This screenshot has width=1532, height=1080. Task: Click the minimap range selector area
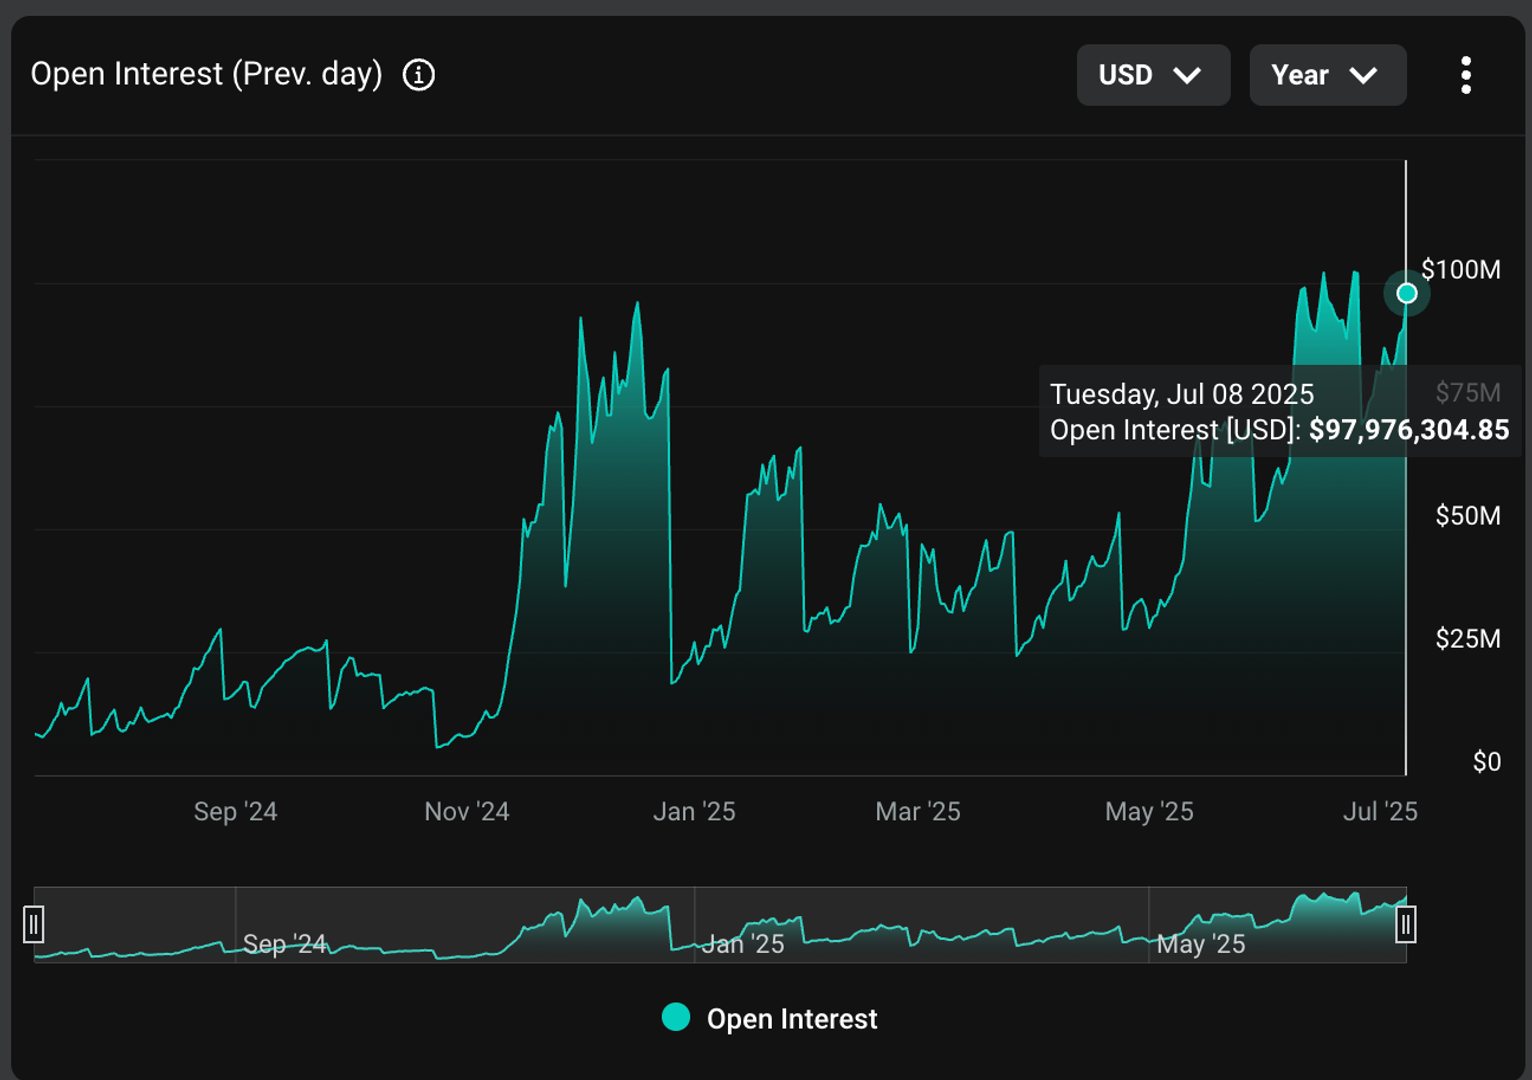point(720,925)
